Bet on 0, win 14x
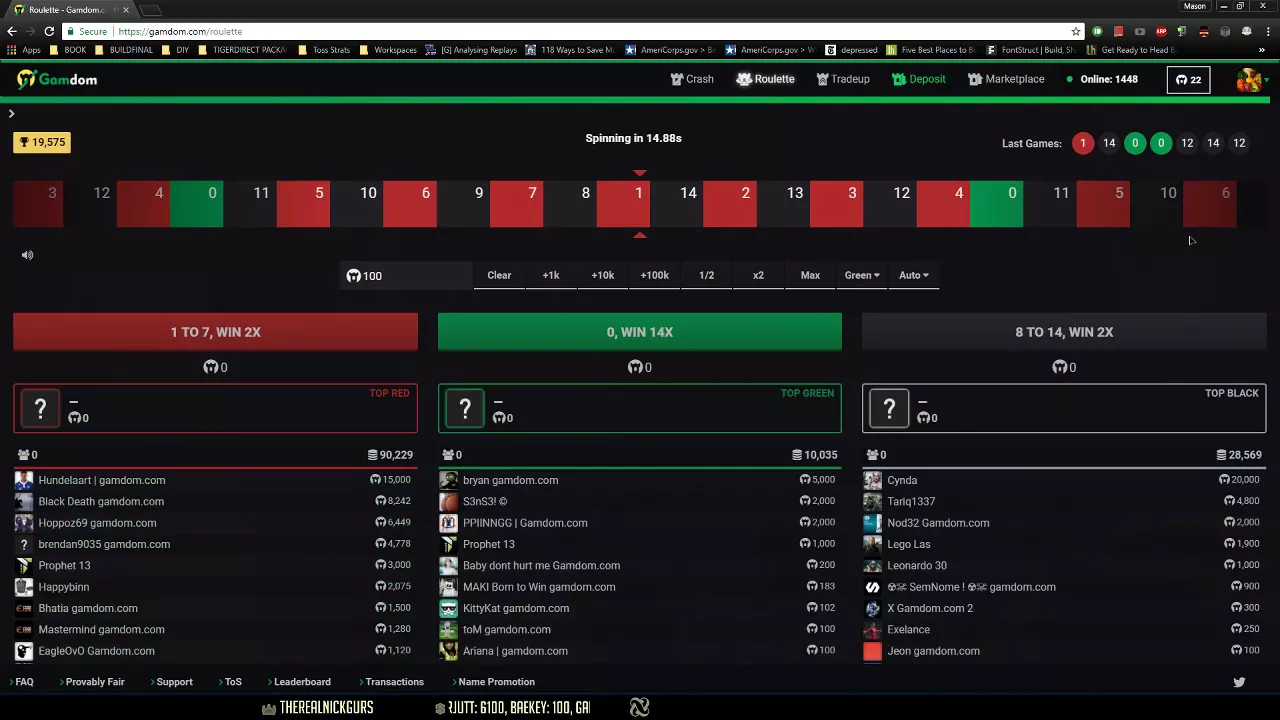This screenshot has width=1280, height=720. click(x=640, y=332)
